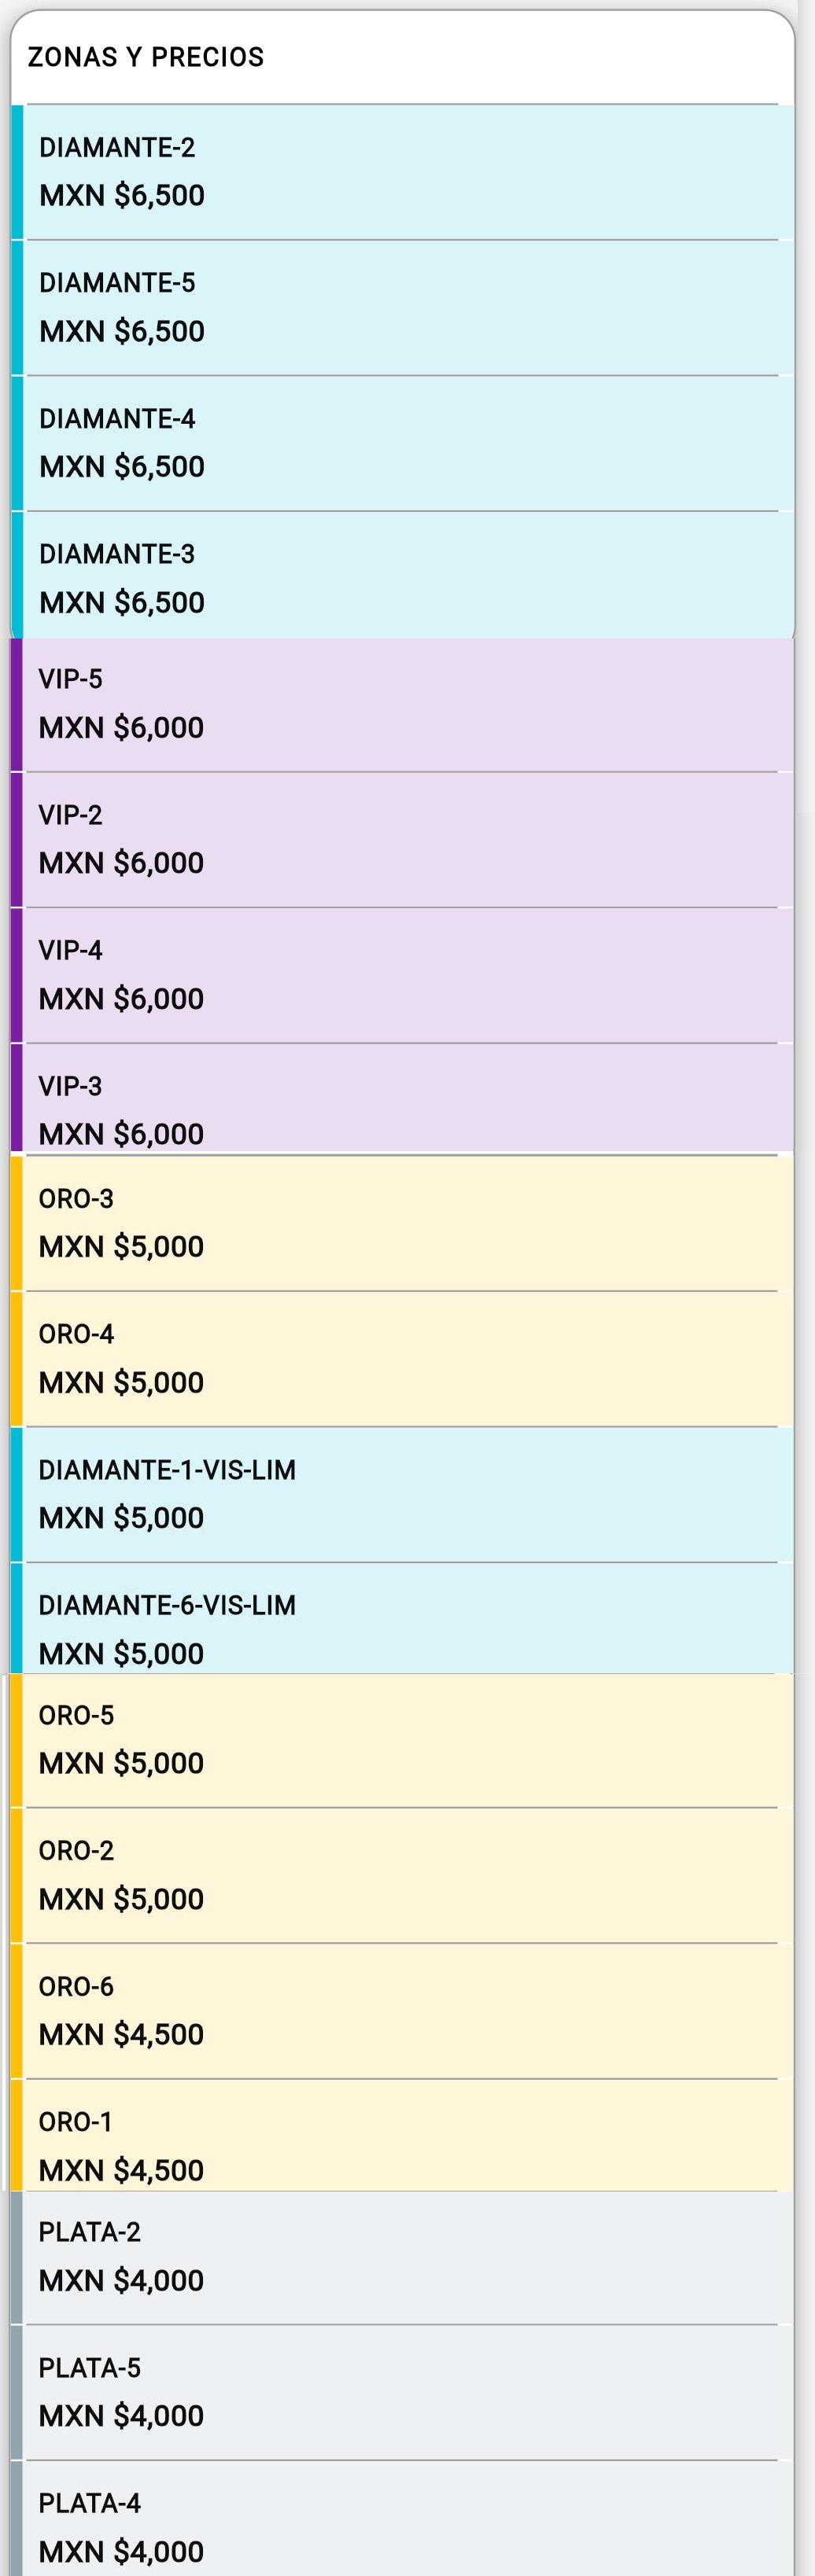
Task: Choose the PLATA-2 zone at MXN $4,000
Action: [402, 2257]
